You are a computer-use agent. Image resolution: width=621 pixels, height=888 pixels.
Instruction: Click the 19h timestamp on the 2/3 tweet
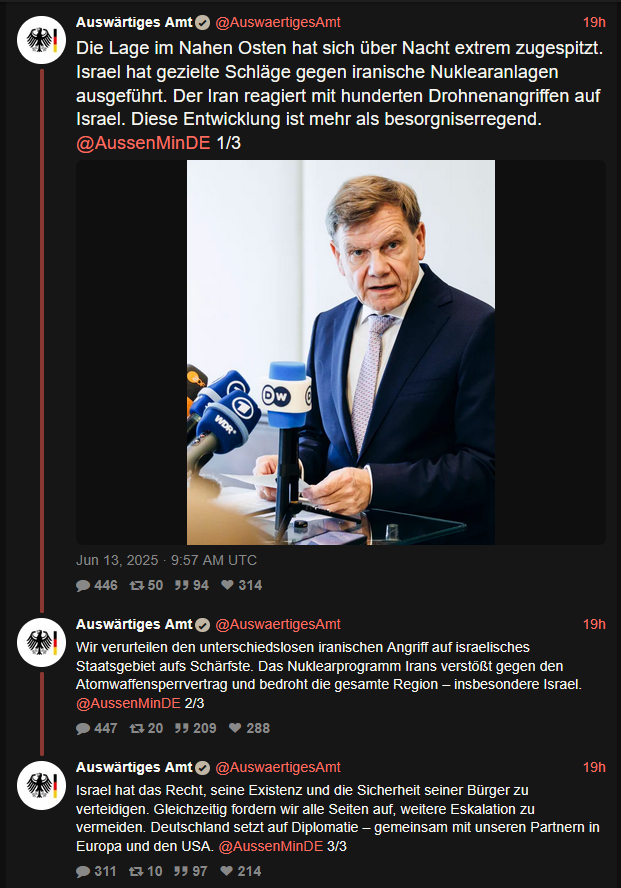[x=594, y=624]
